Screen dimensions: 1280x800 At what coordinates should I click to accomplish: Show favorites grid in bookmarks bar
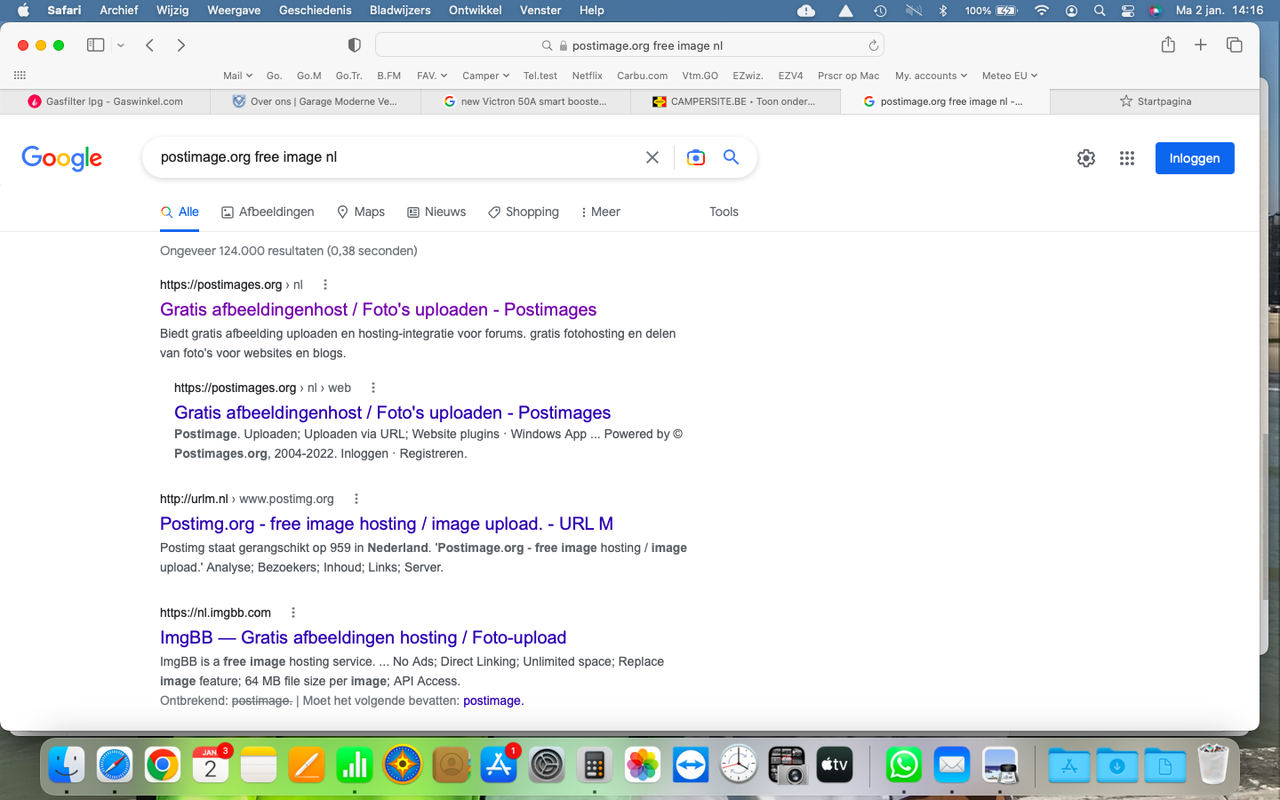click(19, 75)
